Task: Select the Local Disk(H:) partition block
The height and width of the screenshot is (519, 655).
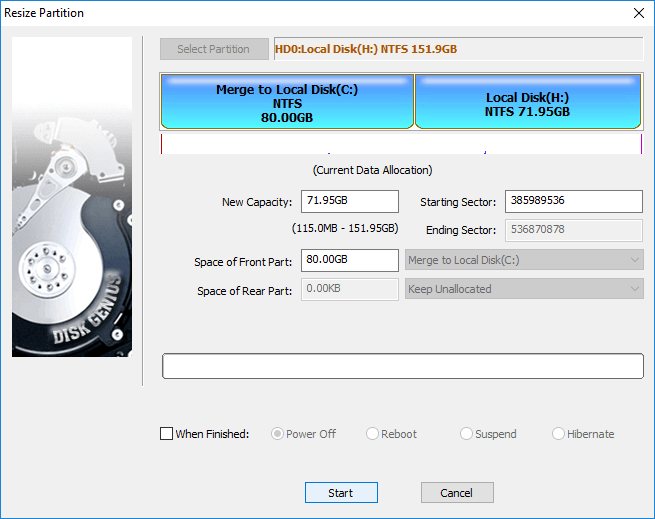Action: [x=528, y=104]
